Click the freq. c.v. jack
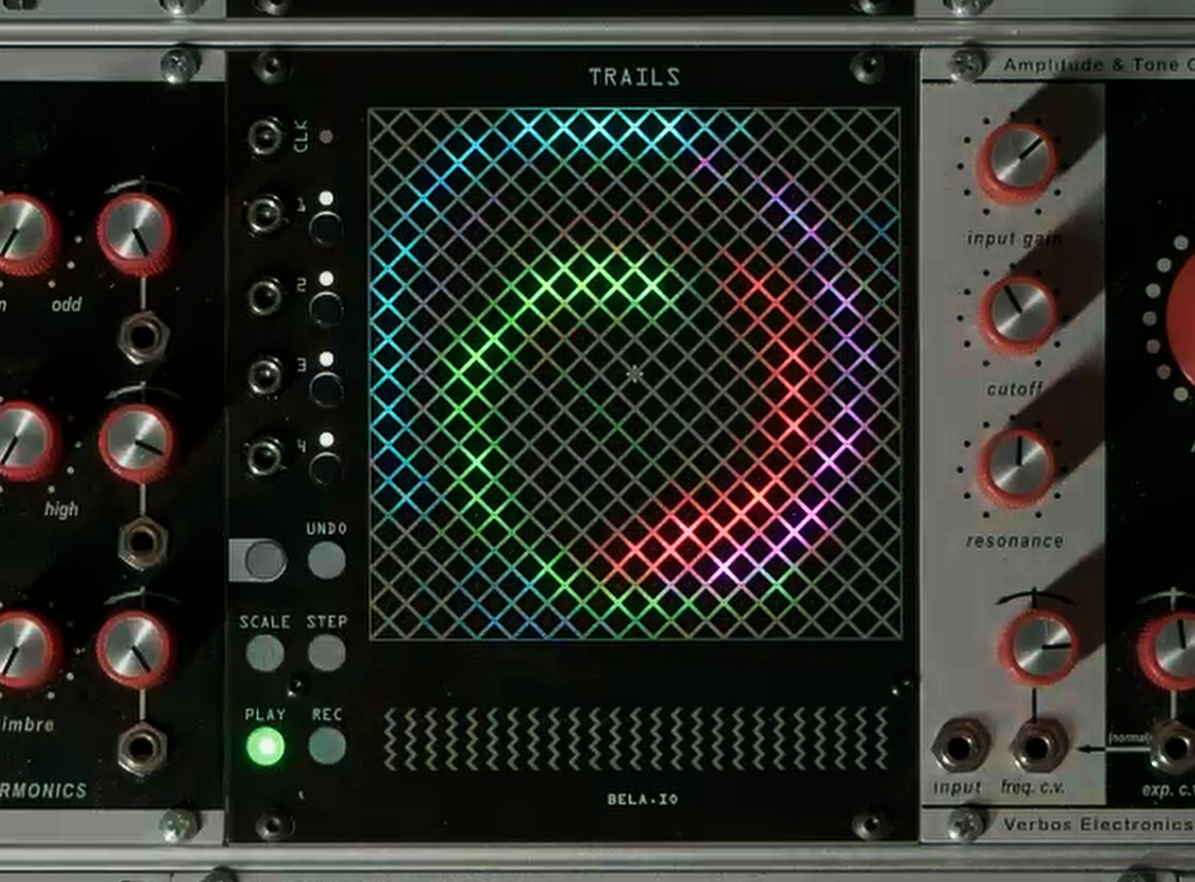Image resolution: width=1195 pixels, height=882 pixels. click(x=1039, y=746)
